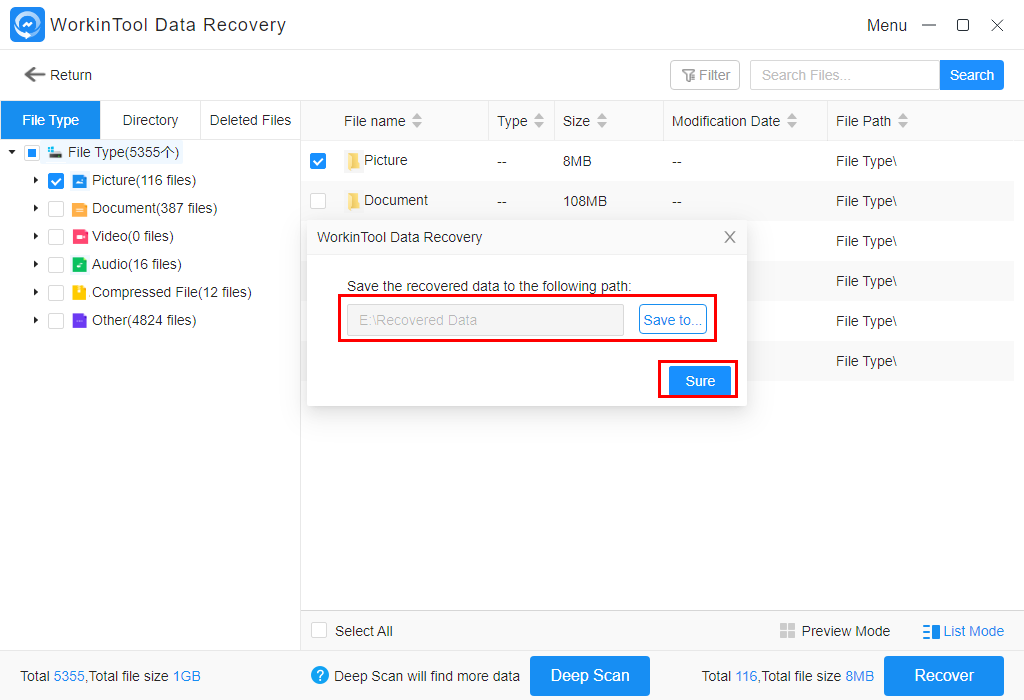Click the Audio category icon in tree
Image resolution: width=1024 pixels, height=700 pixels.
tap(79, 264)
